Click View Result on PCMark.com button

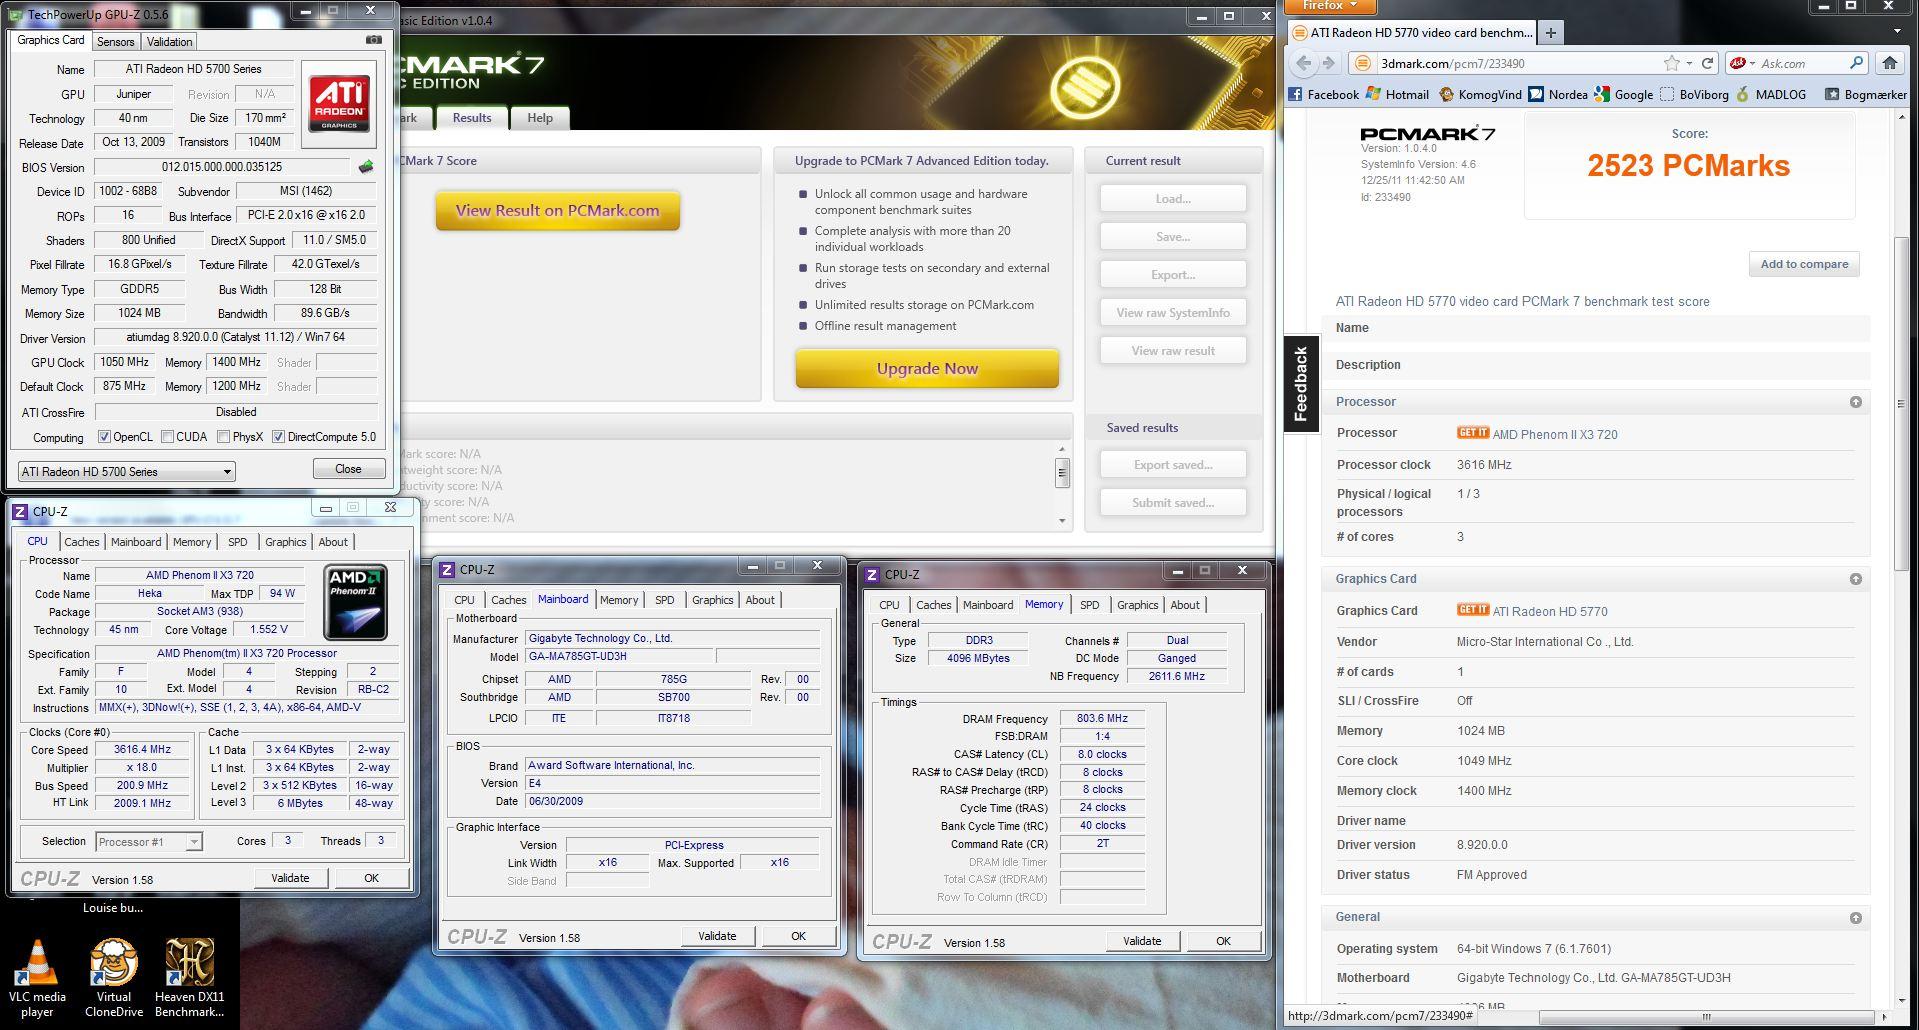pyautogui.click(x=557, y=211)
